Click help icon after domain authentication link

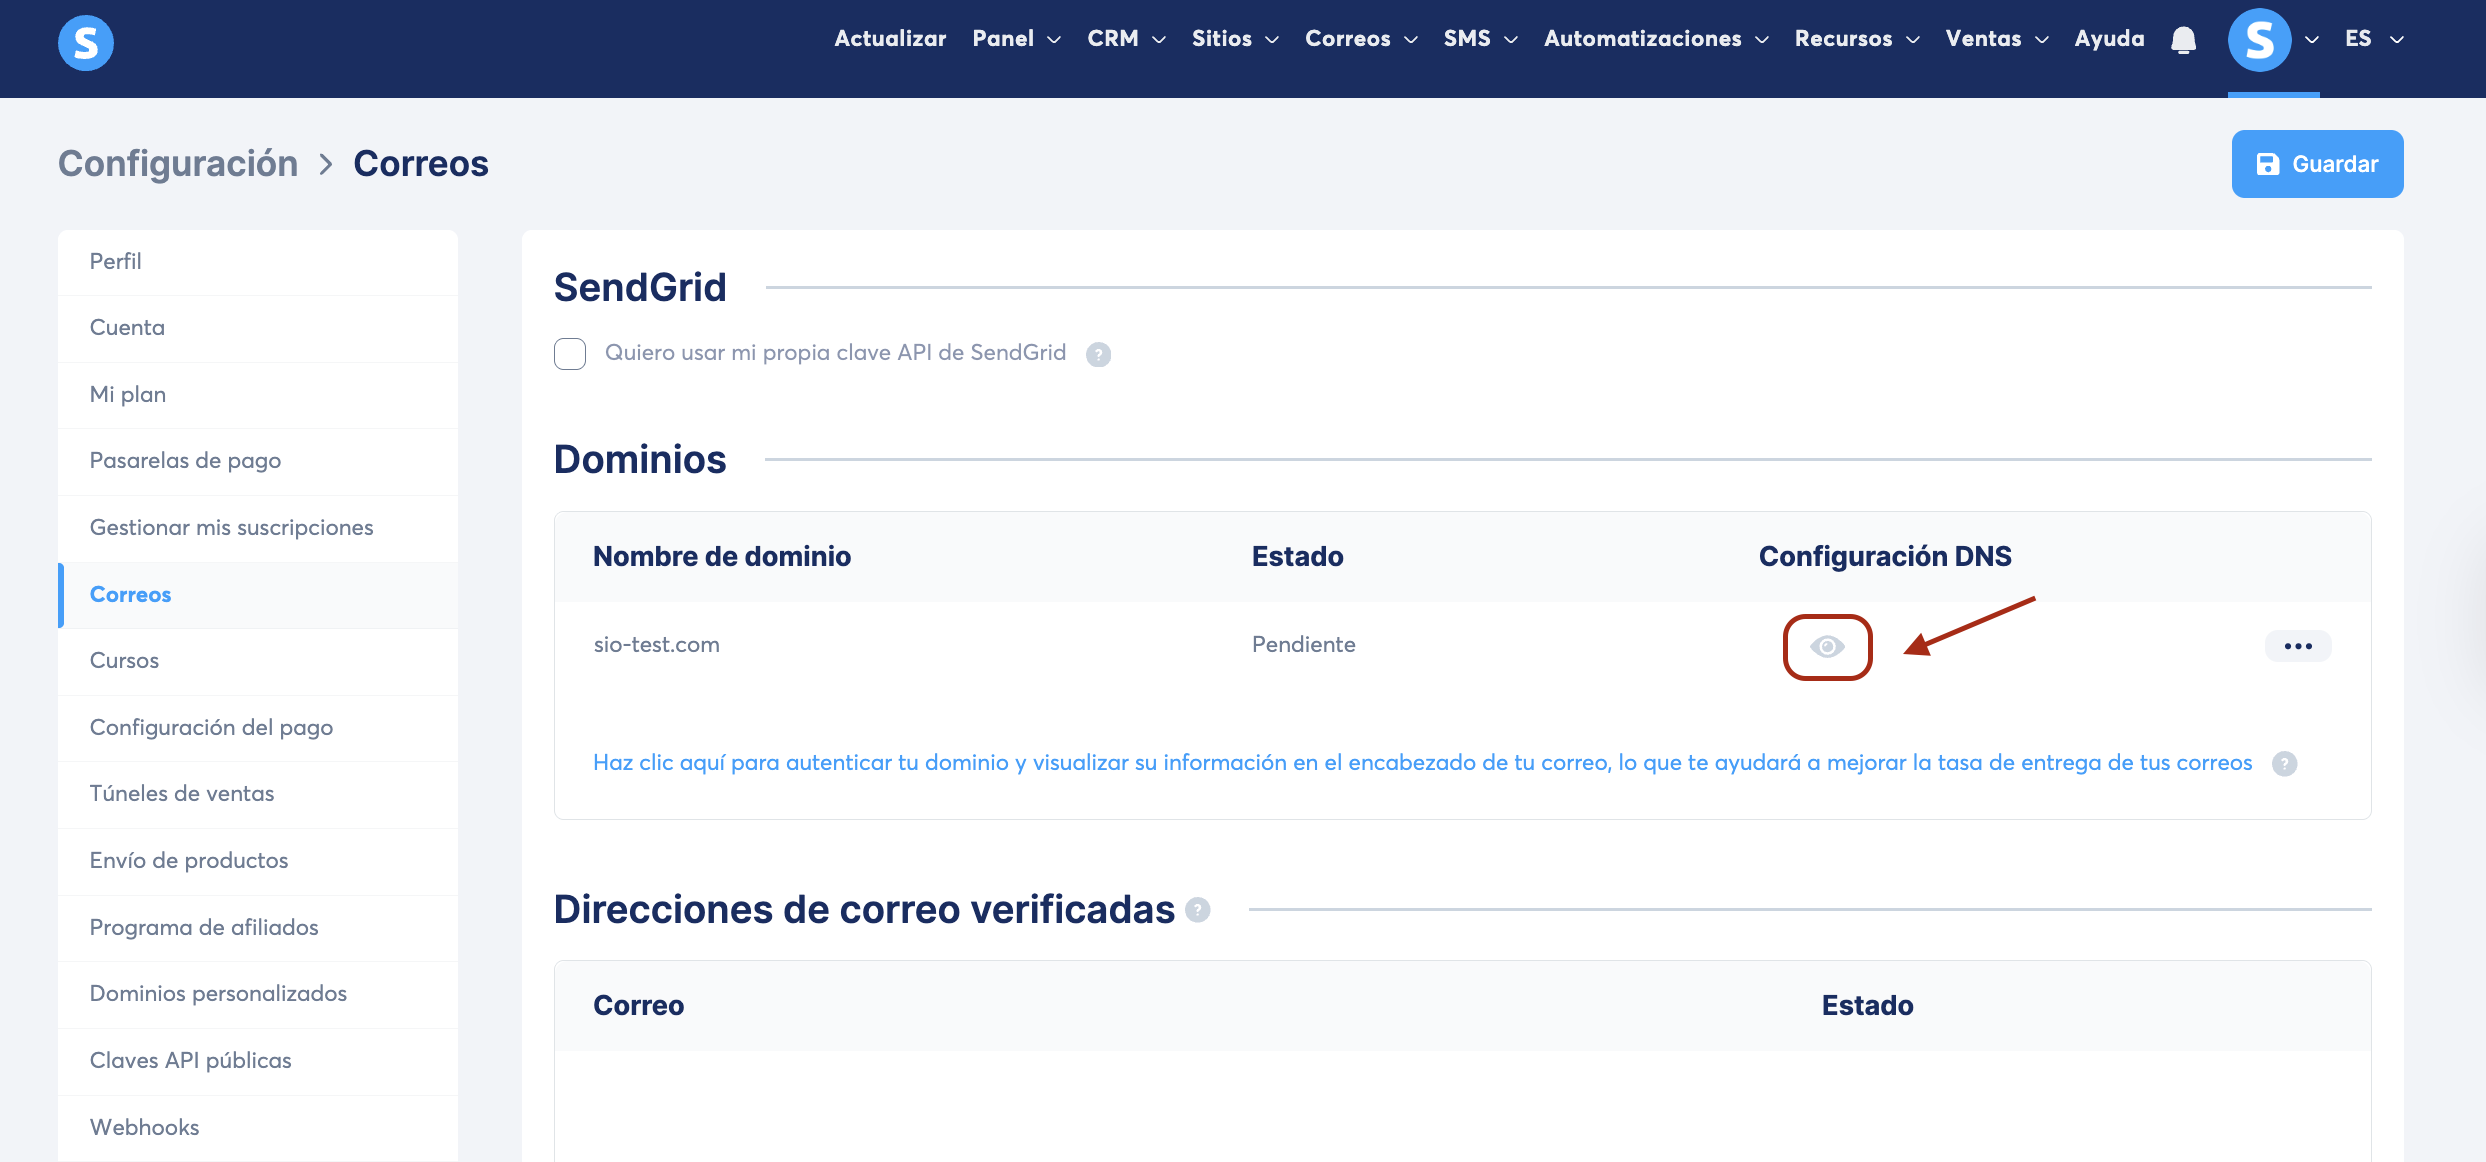click(2284, 764)
